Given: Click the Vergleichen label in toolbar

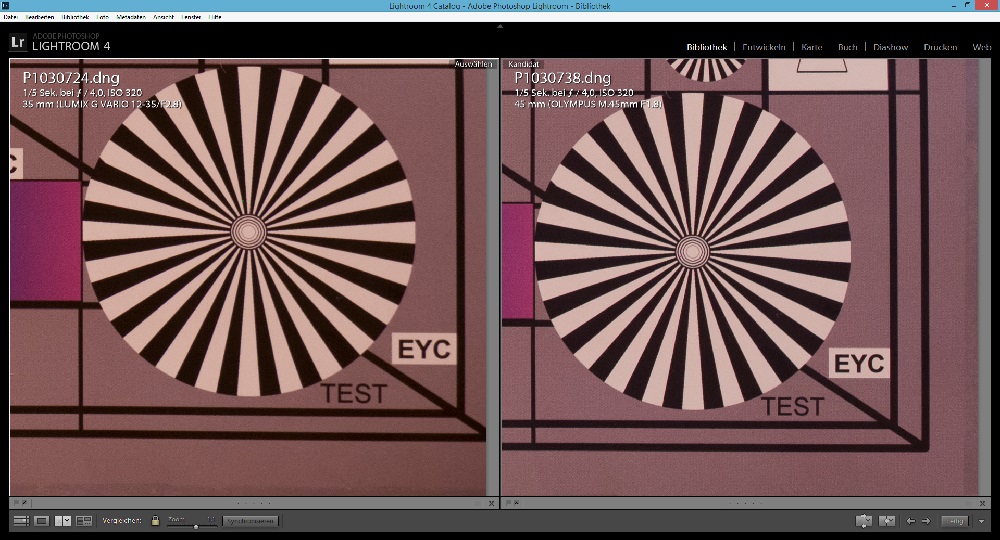Looking at the screenshot, I should [122, 521].
